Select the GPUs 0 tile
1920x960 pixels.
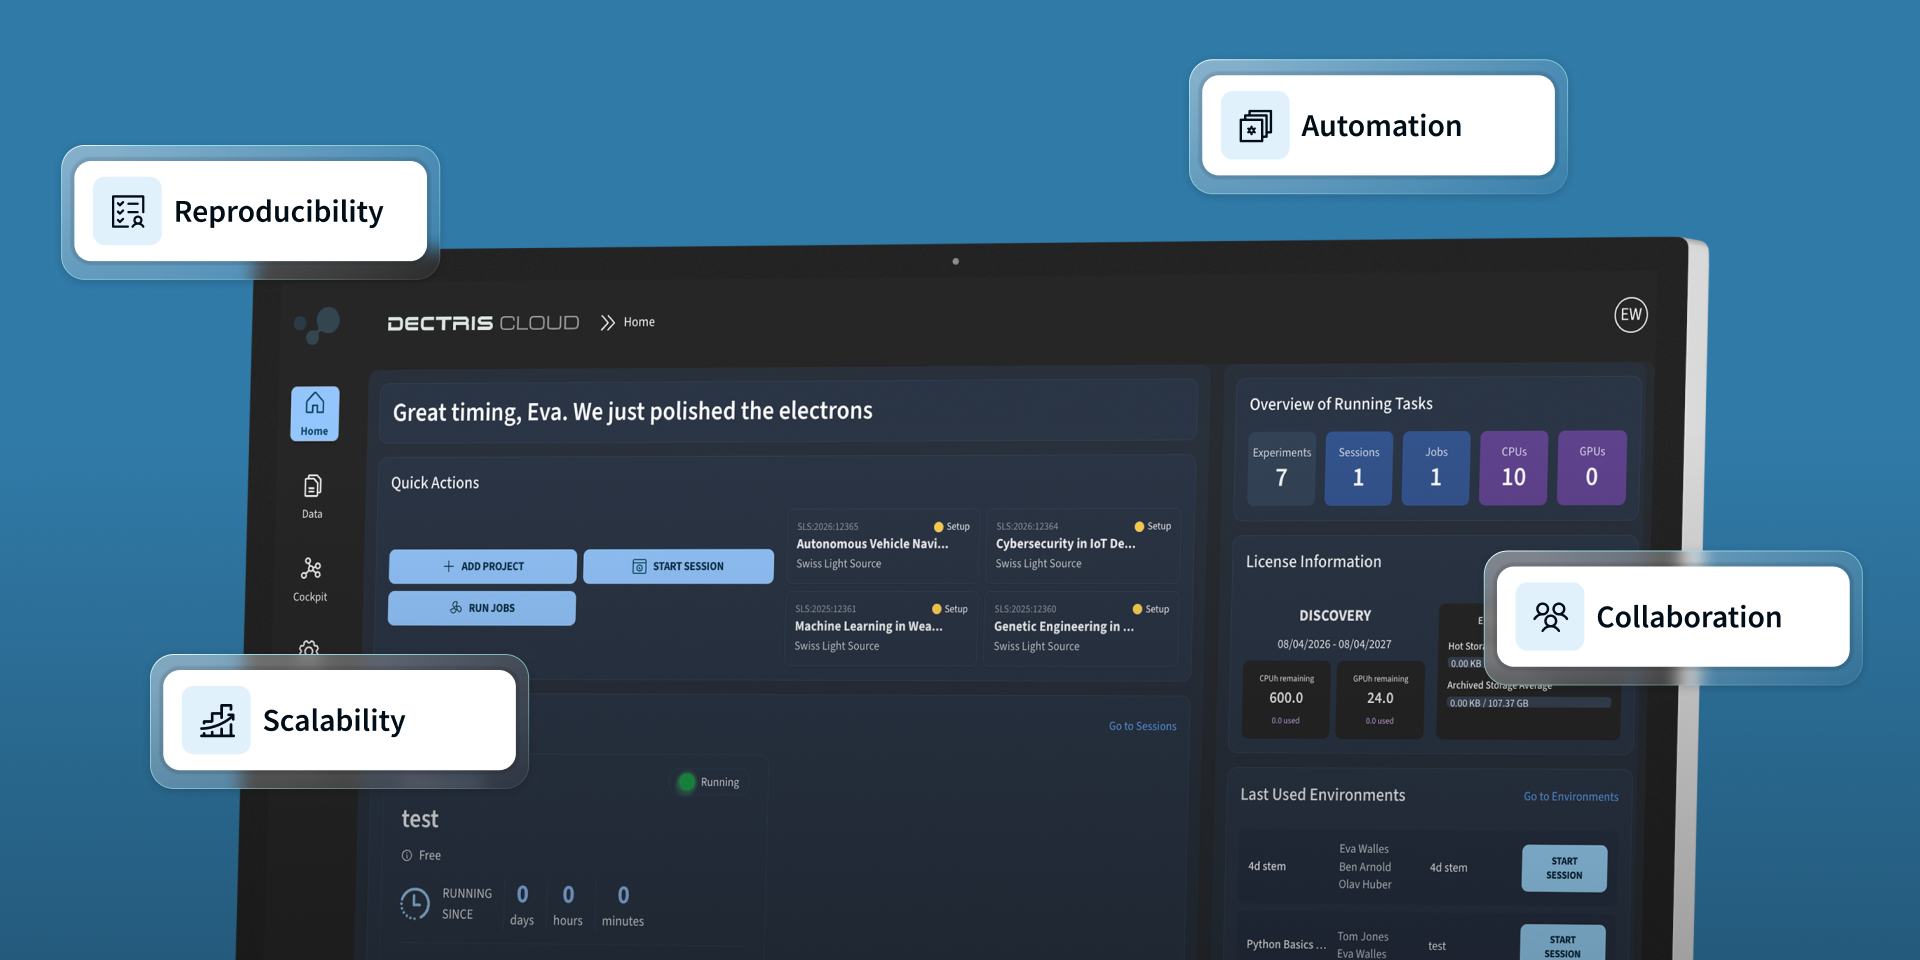(x=1592, y=468)
